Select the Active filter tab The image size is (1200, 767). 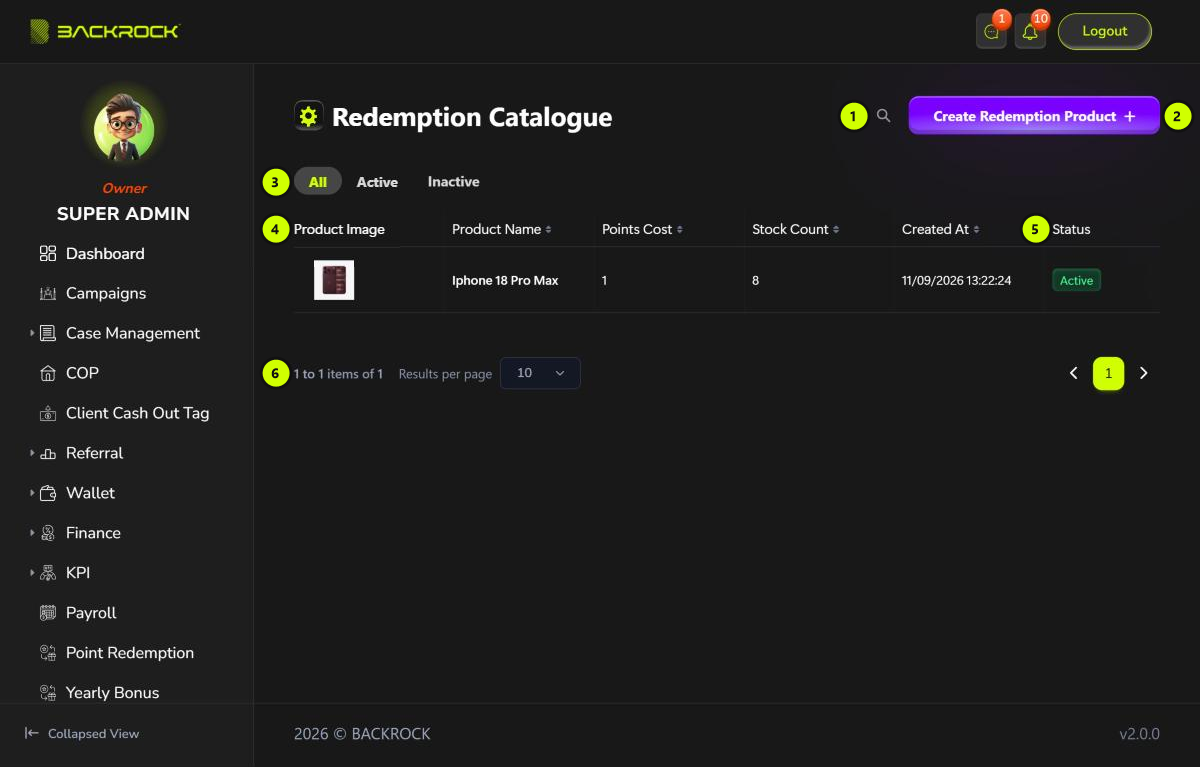point(377,182)
